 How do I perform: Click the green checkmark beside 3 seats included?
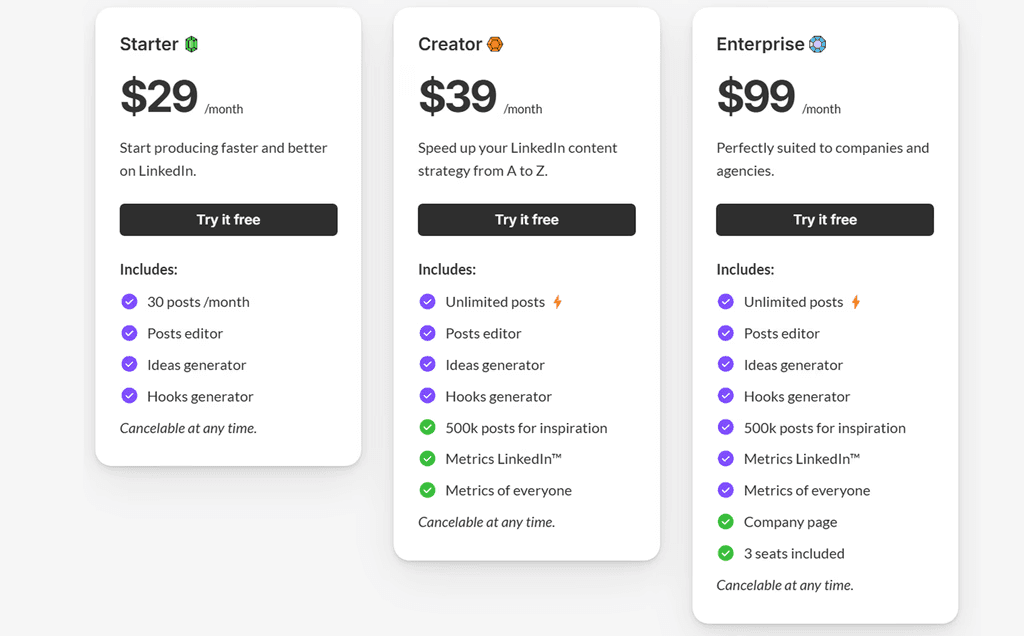click(726, 553)
